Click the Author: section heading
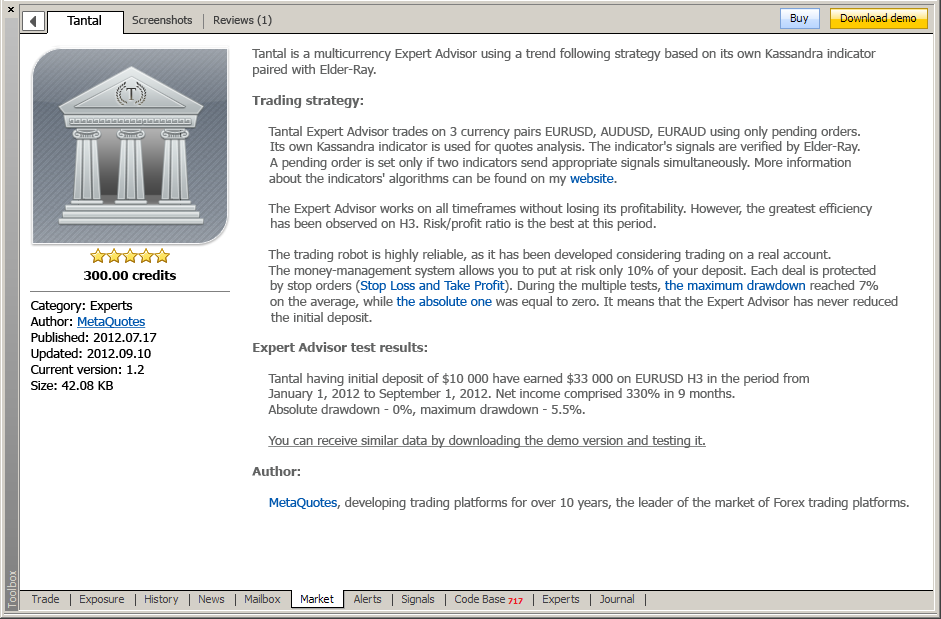941x619 pixels. click(277, 471)
